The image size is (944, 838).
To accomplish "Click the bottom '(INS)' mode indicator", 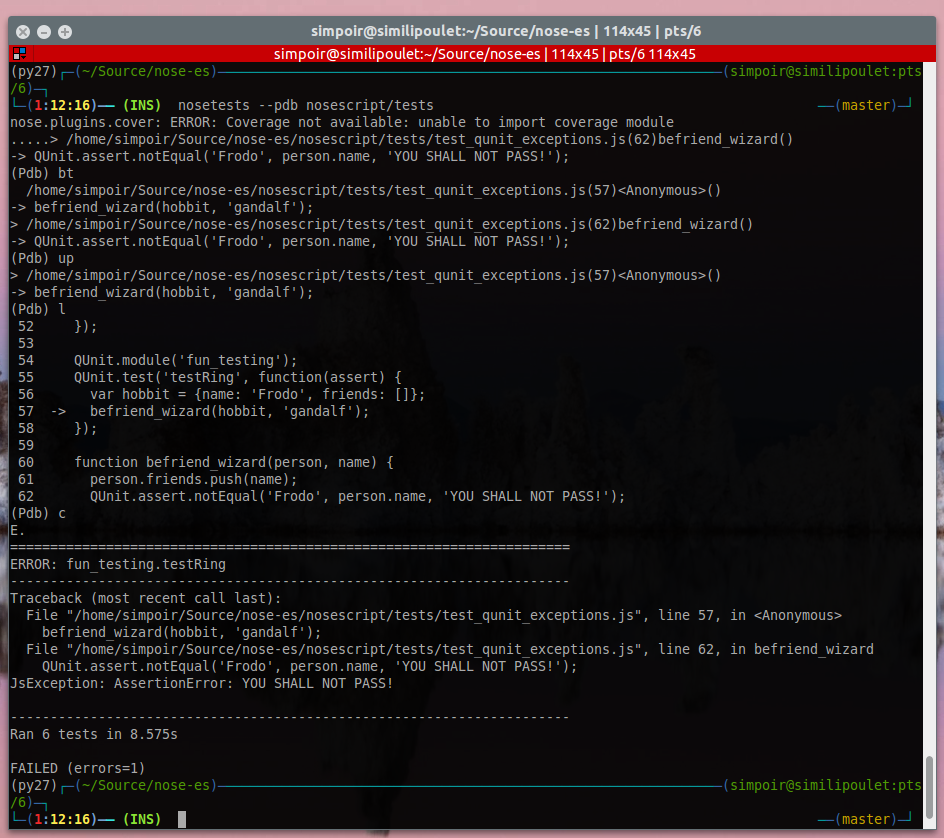I will pos(142,819).
